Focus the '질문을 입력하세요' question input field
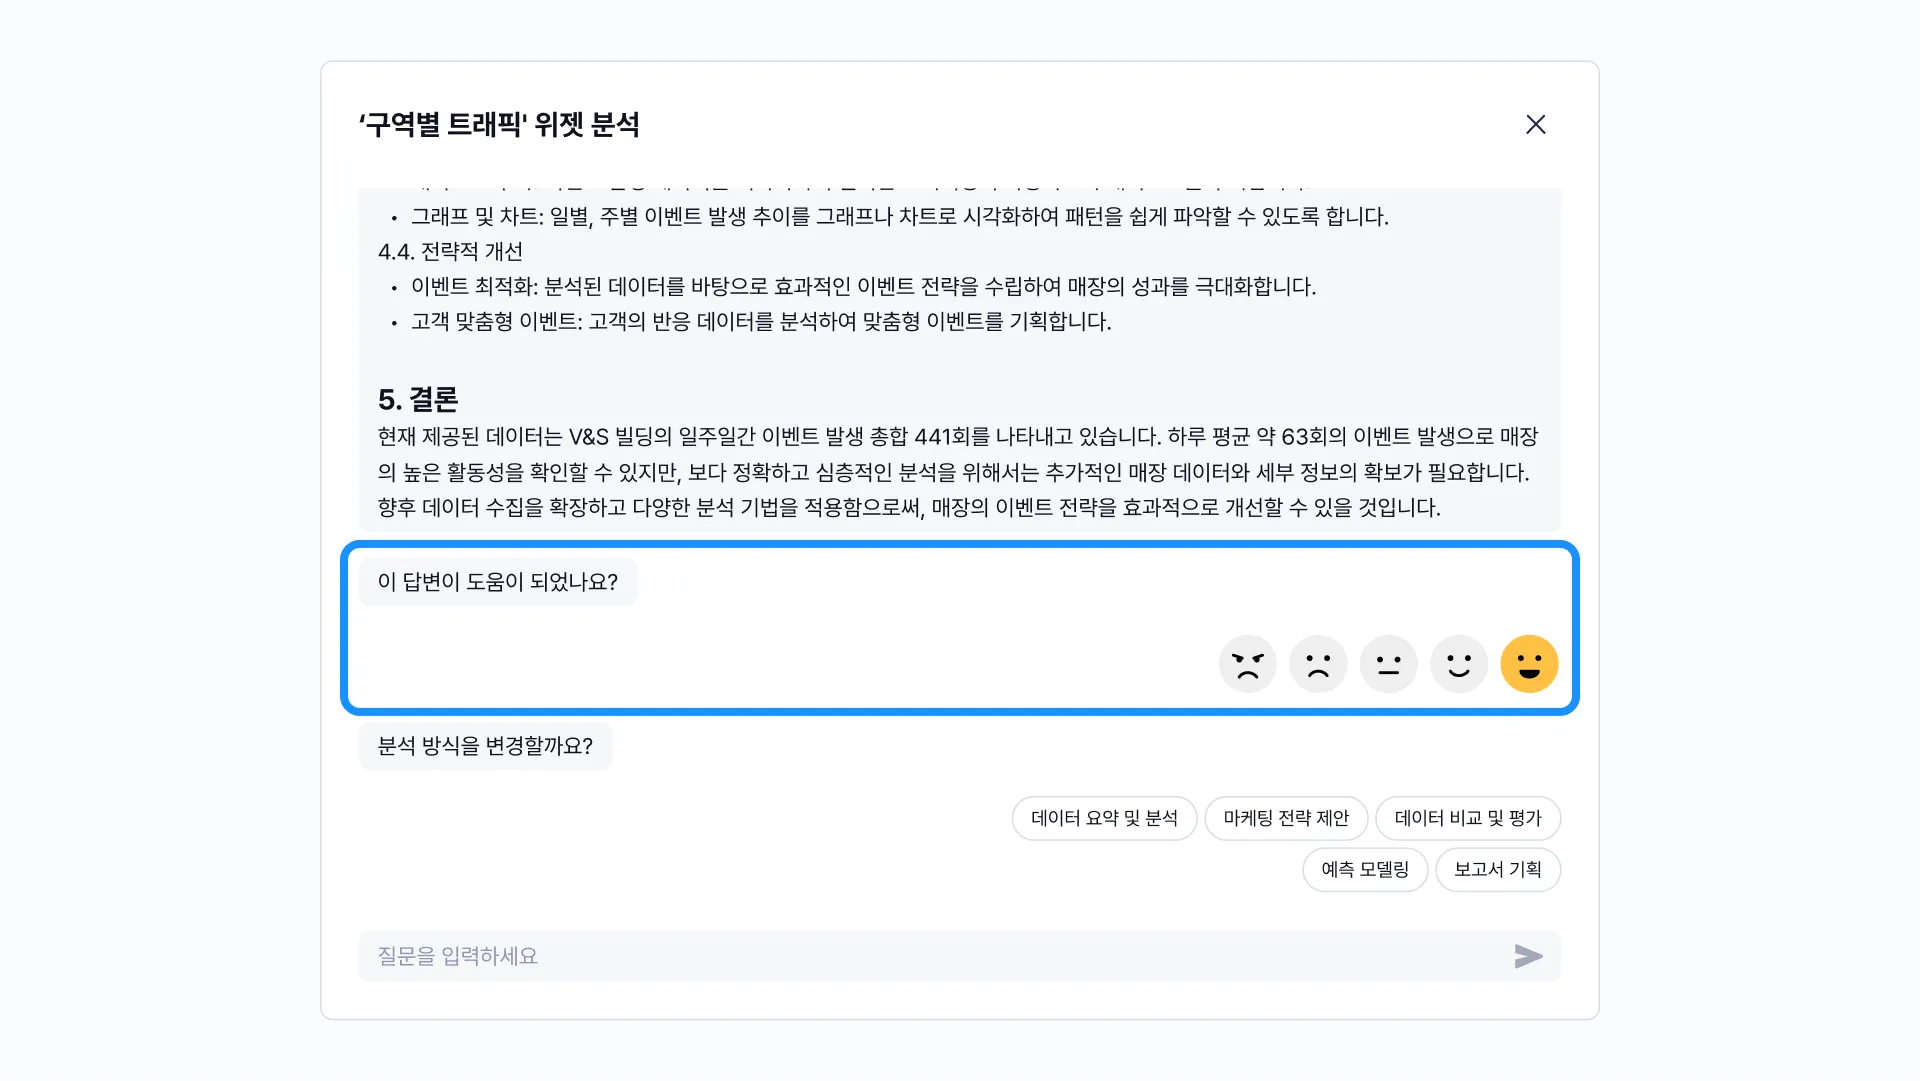1920x1081 pixels. click(930, 956)
